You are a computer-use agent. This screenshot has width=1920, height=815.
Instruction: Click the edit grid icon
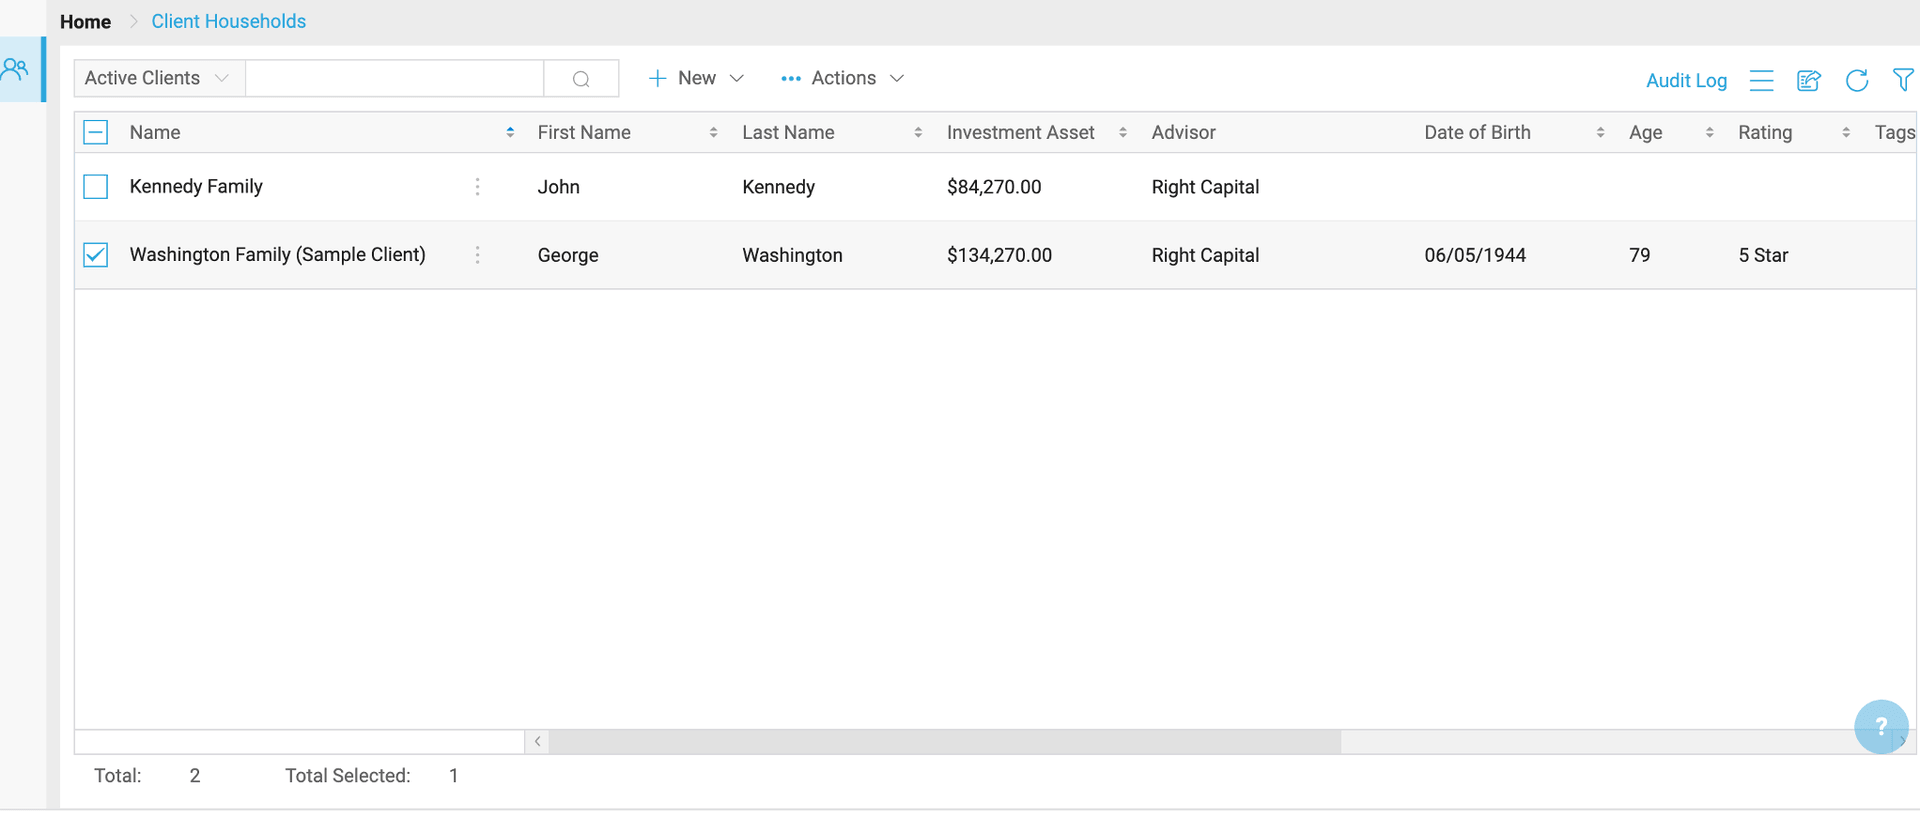pos(1808,80)
